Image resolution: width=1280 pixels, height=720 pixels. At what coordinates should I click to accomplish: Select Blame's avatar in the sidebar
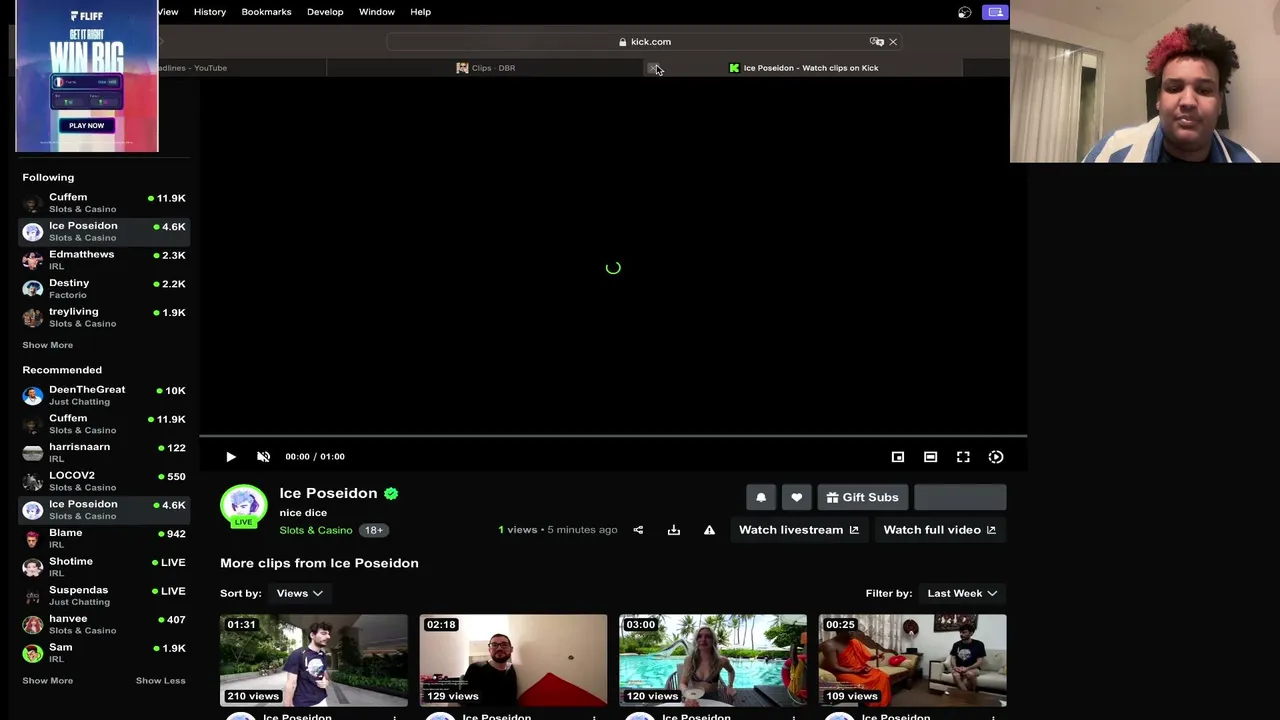pyautogui.click(x=33, y=539)
